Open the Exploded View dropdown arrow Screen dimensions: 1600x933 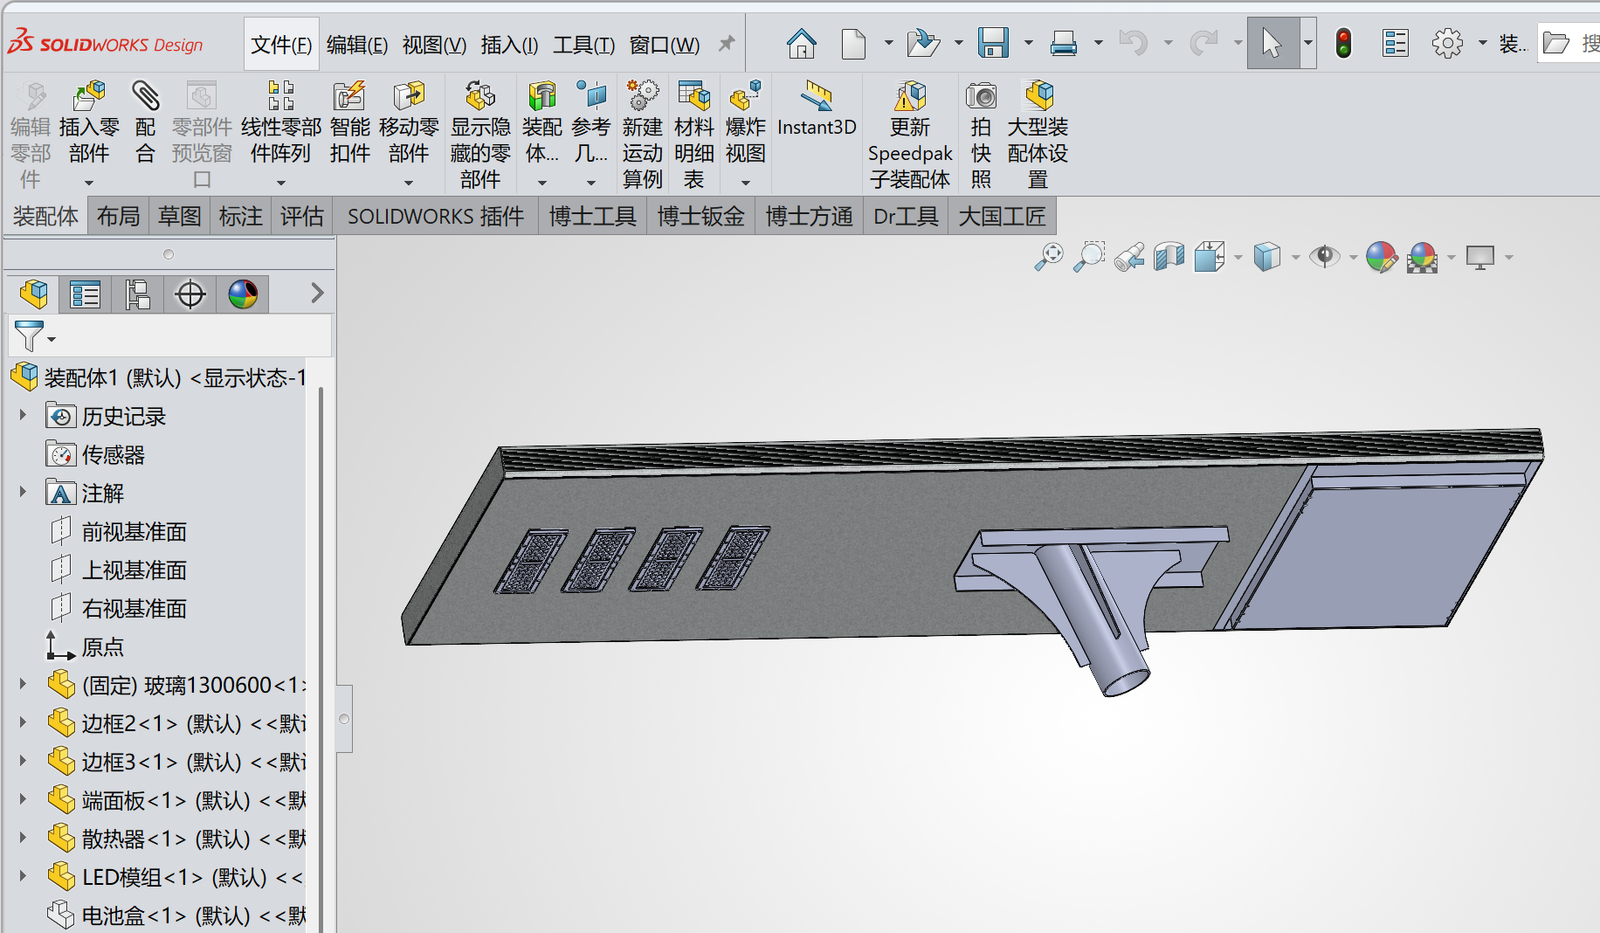click(x=745, y=183)
